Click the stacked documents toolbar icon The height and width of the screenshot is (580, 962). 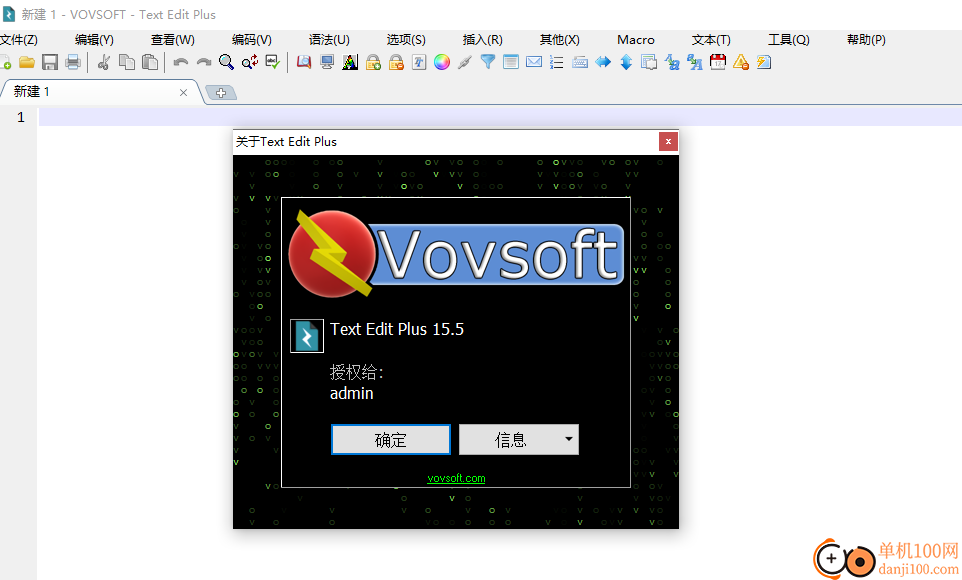(x=649, y=63)
